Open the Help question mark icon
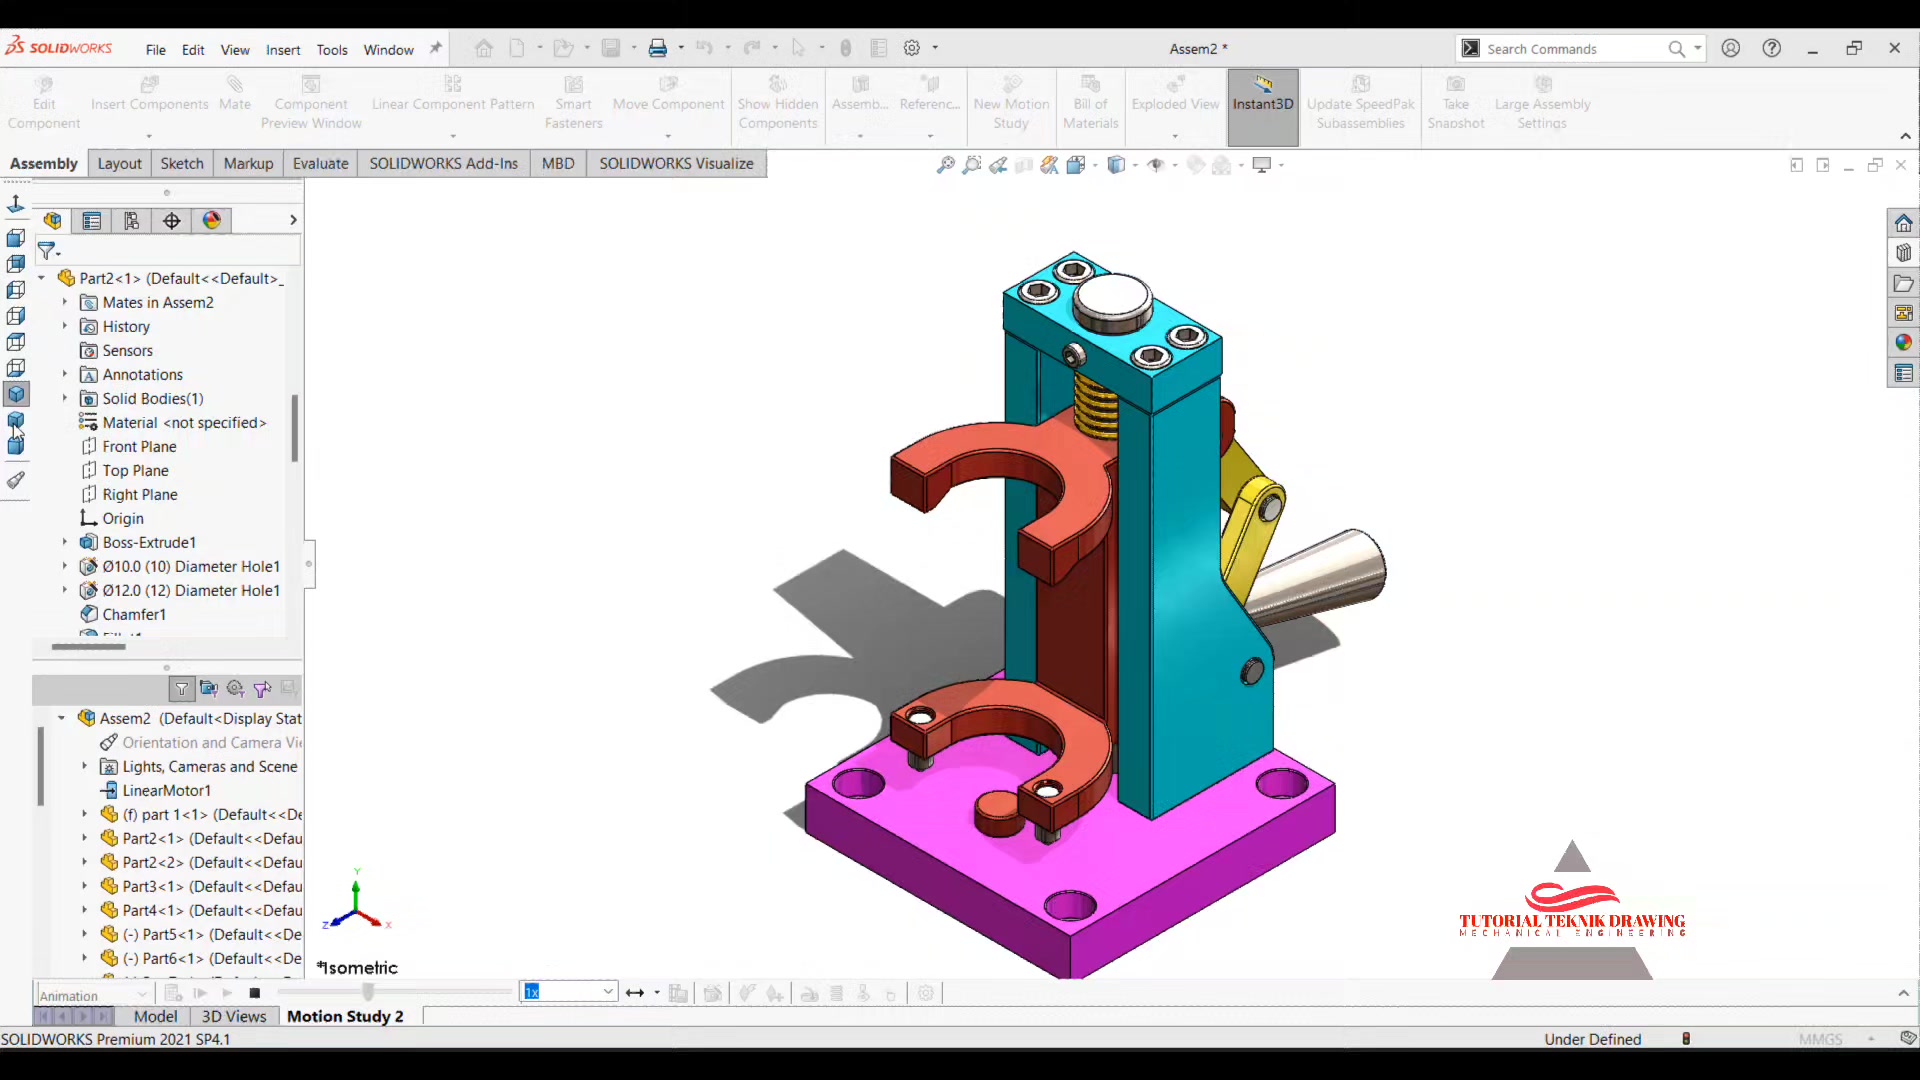The height and width of the screenshot is (1080, 1920). 1772,48
